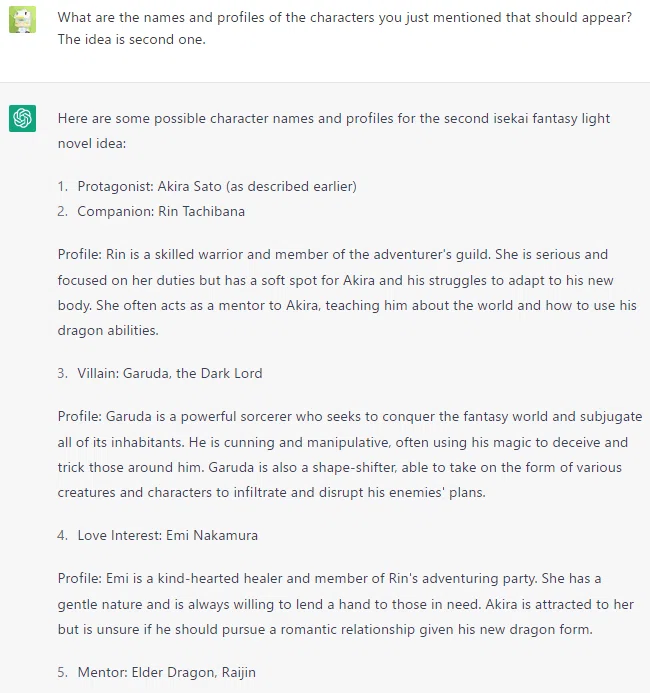Image resolution: width=650 pixels, height=693 pixels.
Task: Click the response intro sentence
Action: 334,131
